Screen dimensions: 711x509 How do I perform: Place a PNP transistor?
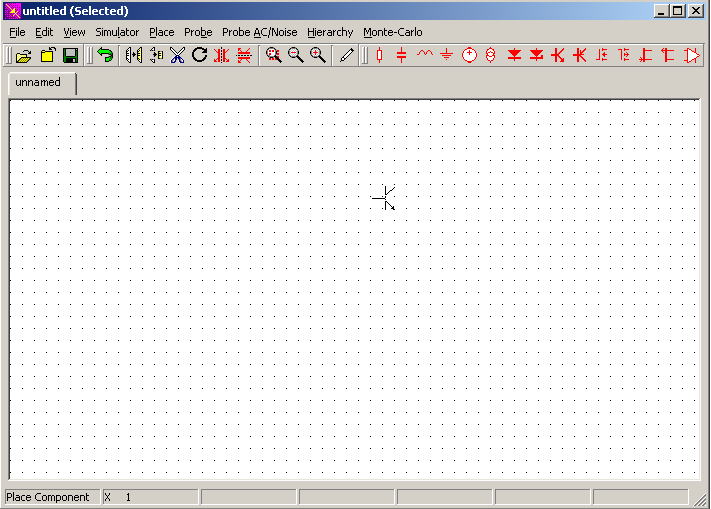580,55
